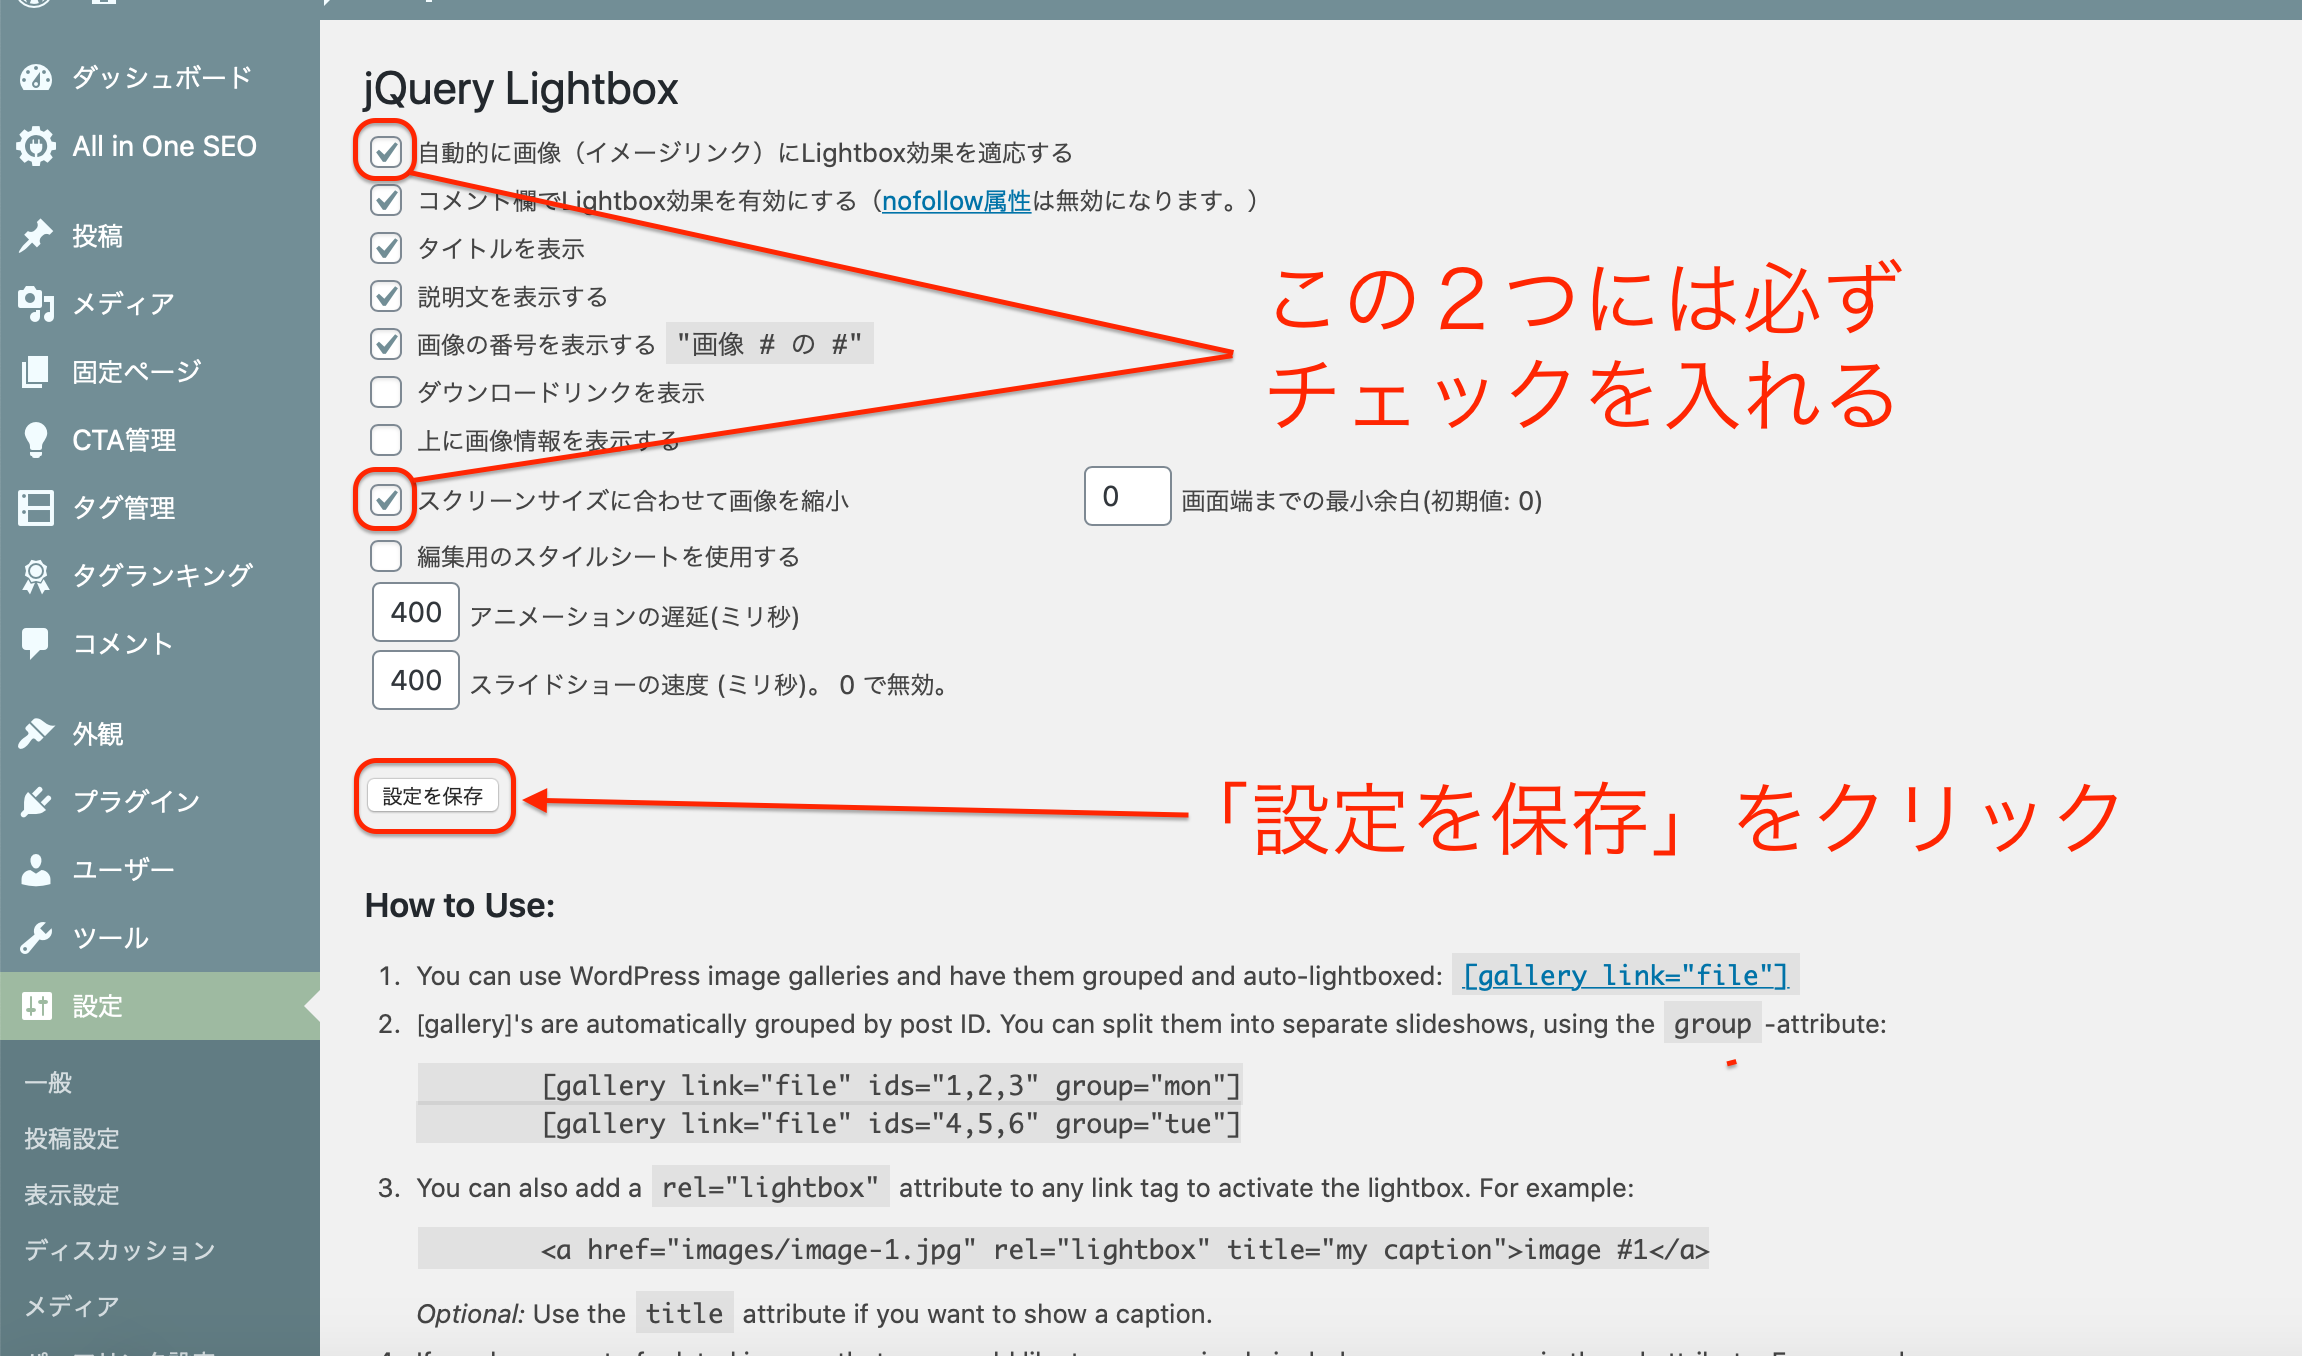Enable 編集用のスタイルシートを使用する checkbox
The height and width of the screenshot is (1356, 2302).
coord(386,556)
